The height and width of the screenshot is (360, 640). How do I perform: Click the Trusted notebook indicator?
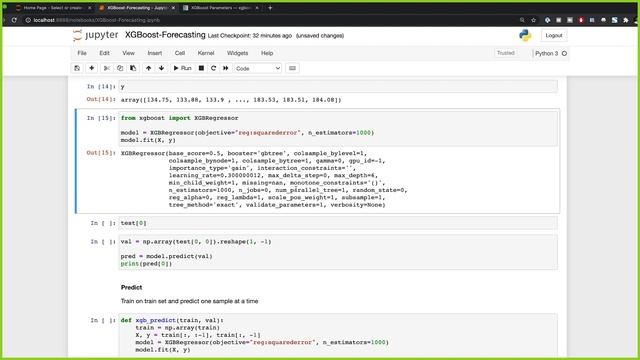click(x=506, y=53)
